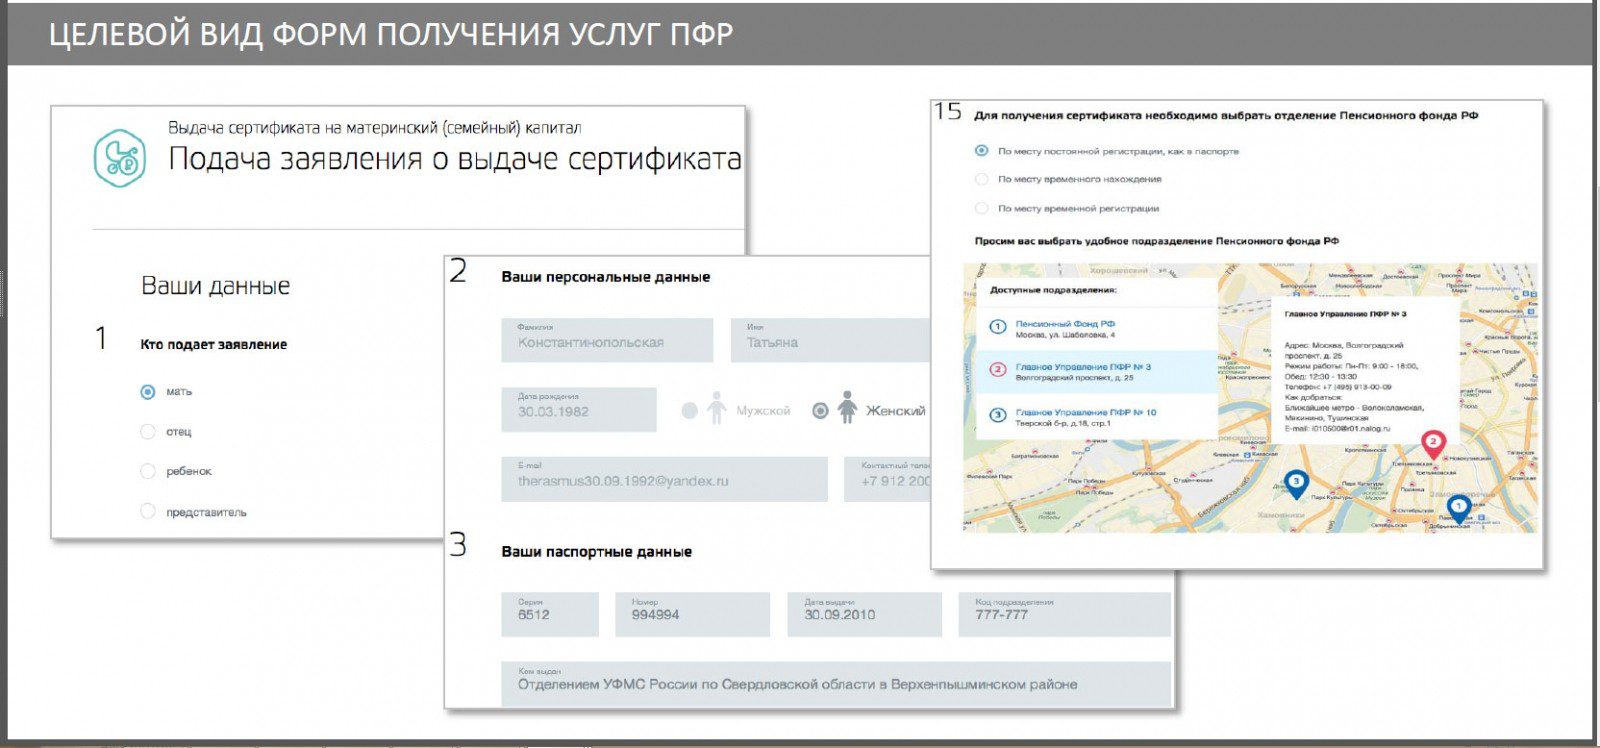Open 'Главное Управление ПФР № 3' list link
Image resolution: width=1600 pixels, height=748 pixels.
coord(1083,367)
